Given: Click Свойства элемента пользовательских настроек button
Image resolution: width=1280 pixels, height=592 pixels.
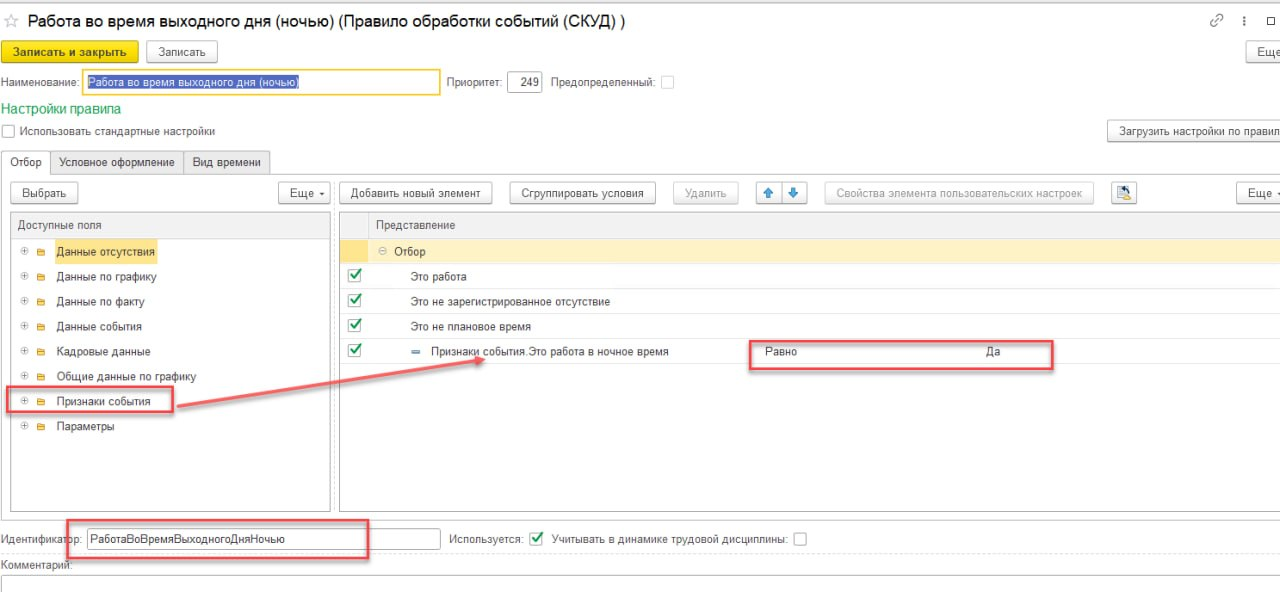Looking at the screenshot, I should 959,193.
